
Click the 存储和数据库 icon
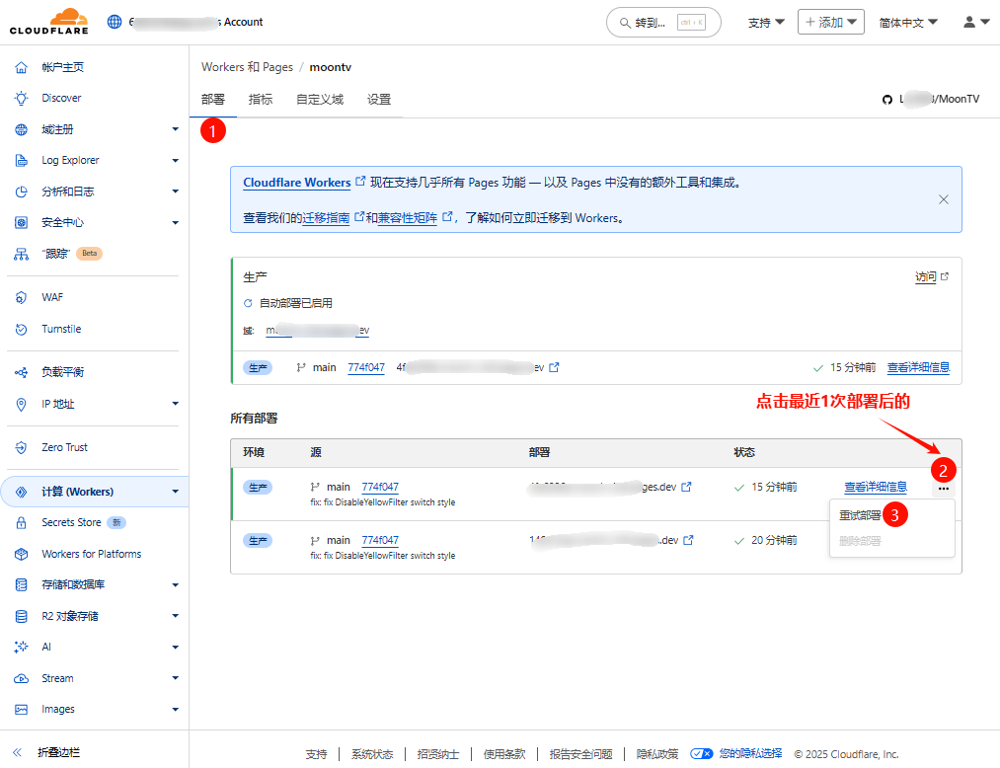[x=21, y=584]
